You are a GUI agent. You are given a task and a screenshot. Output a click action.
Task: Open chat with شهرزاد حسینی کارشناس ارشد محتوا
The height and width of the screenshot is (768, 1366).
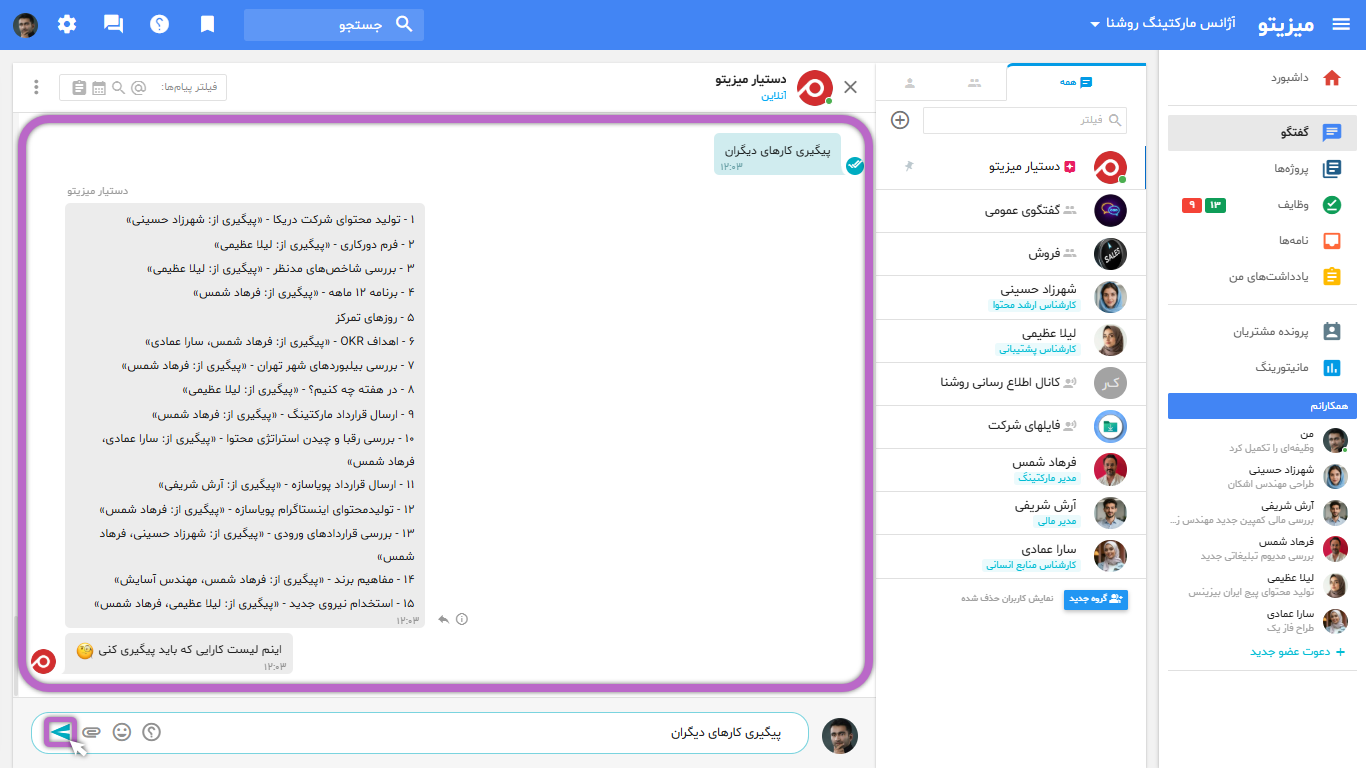(1011, 297)
